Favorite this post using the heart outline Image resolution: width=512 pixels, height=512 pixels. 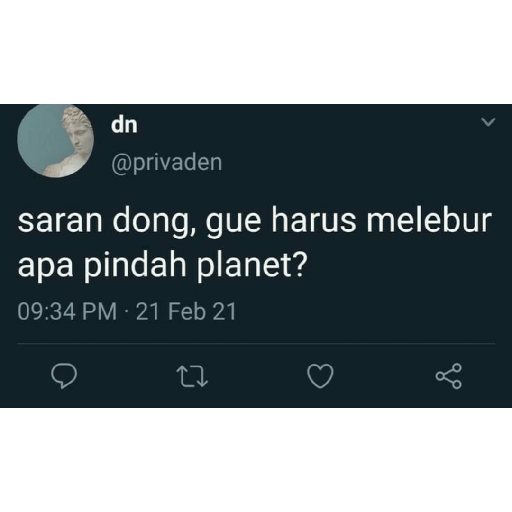pyautogui.click(x=320, y=376)
